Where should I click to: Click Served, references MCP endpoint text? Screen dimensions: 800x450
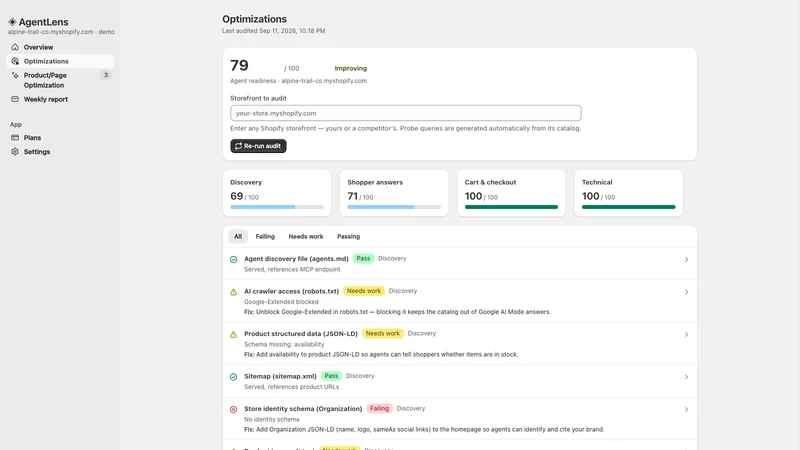click(292, 269)
